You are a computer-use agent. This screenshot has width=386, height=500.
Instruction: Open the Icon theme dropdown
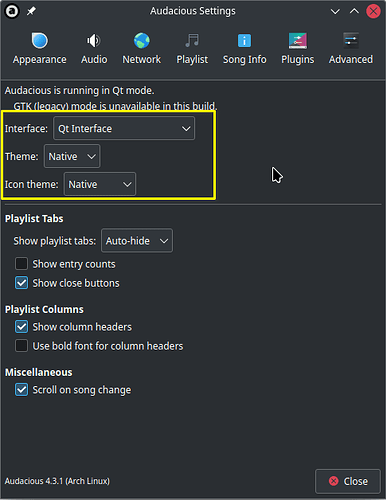pyautogui.click(x=100, y=184)
